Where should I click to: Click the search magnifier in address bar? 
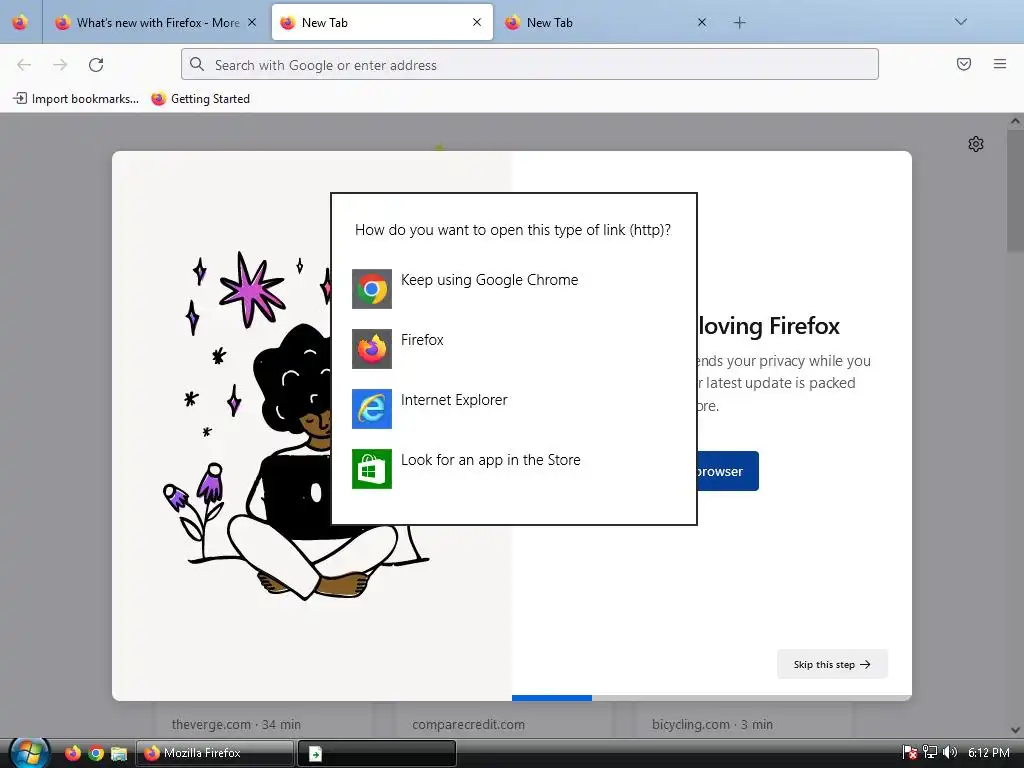tap(197, 64)
